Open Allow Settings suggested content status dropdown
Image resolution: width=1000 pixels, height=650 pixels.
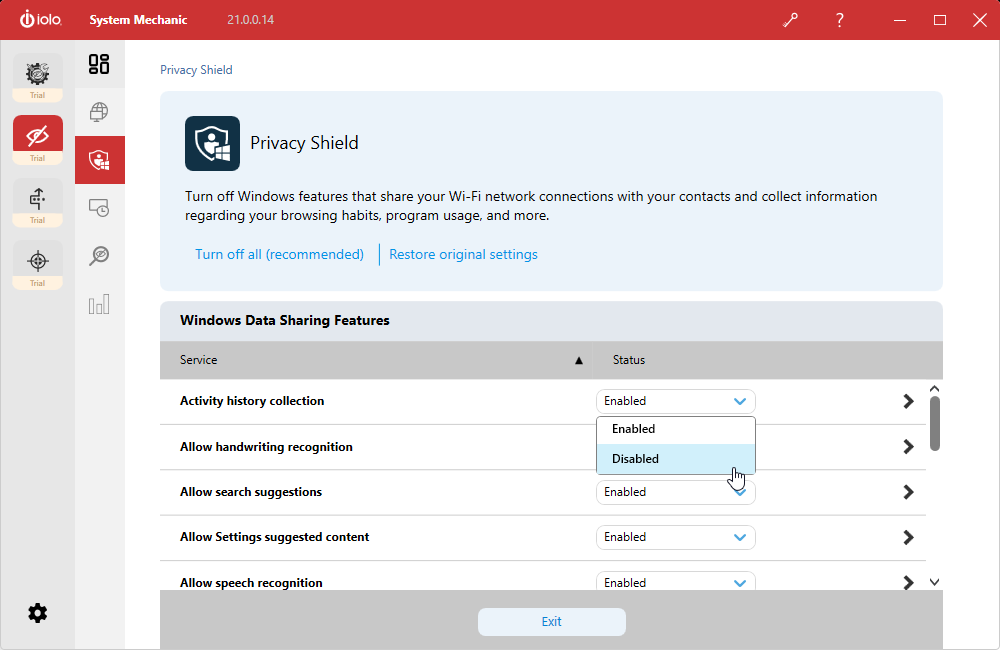tap(676, 537)
